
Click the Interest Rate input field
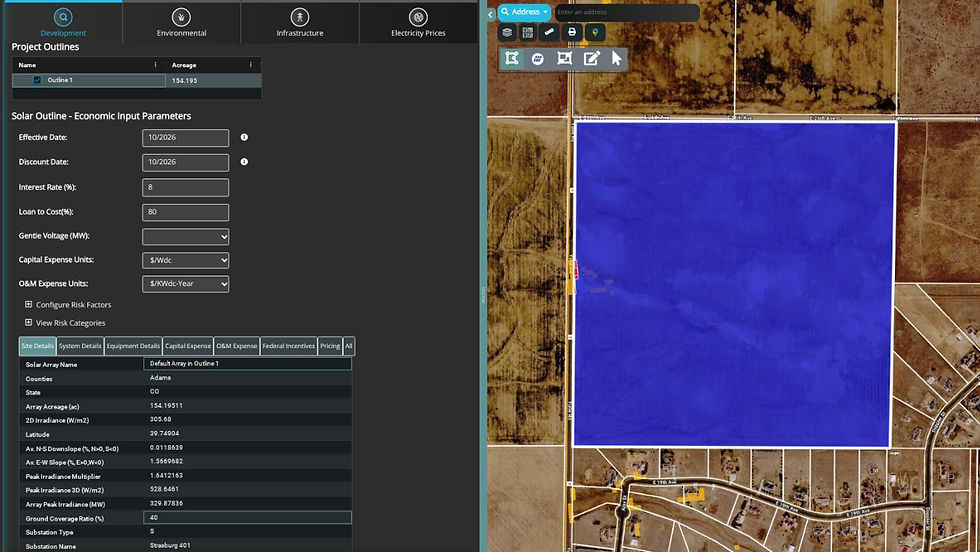pos(186,188)
